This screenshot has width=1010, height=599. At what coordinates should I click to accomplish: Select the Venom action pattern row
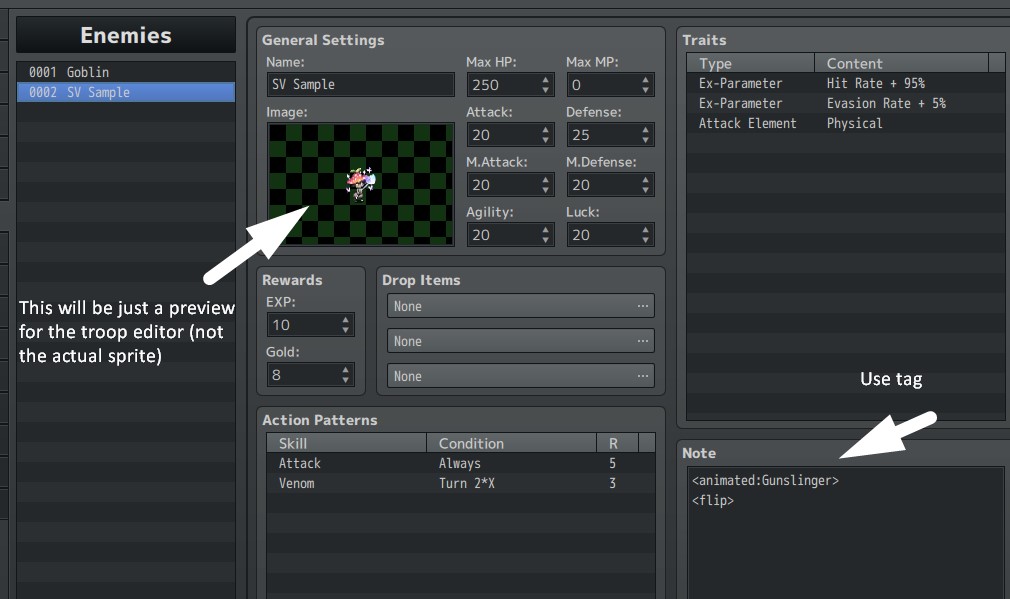coord(461,483)
